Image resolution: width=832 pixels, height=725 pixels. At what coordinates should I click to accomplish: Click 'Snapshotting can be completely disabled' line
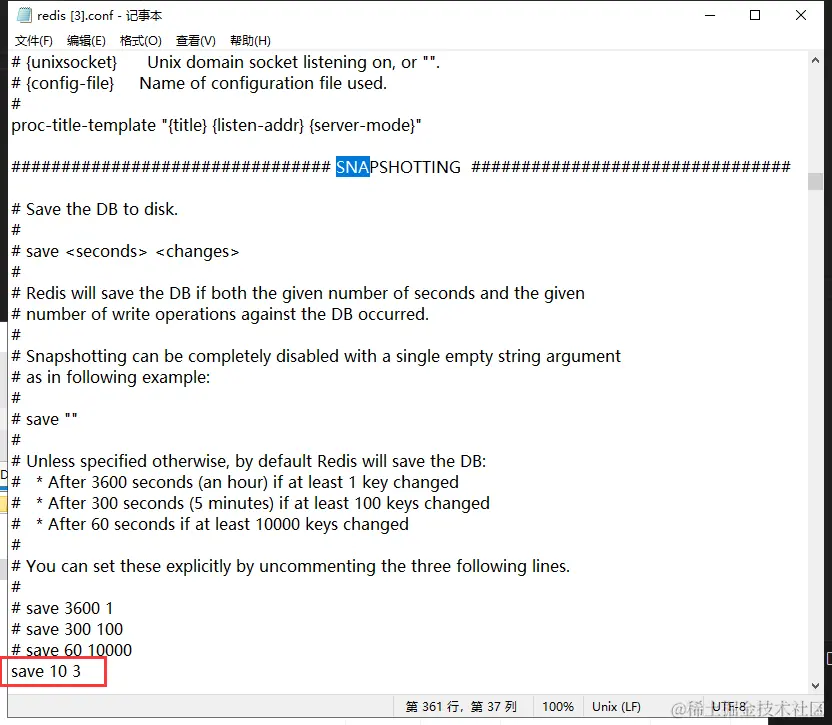pos(316,356)
